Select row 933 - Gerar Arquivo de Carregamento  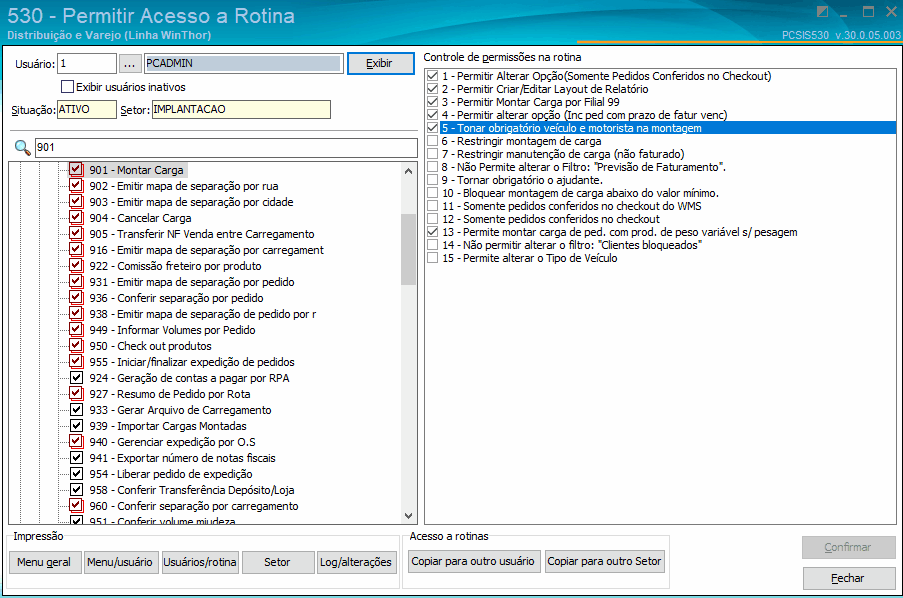[180, 410]
